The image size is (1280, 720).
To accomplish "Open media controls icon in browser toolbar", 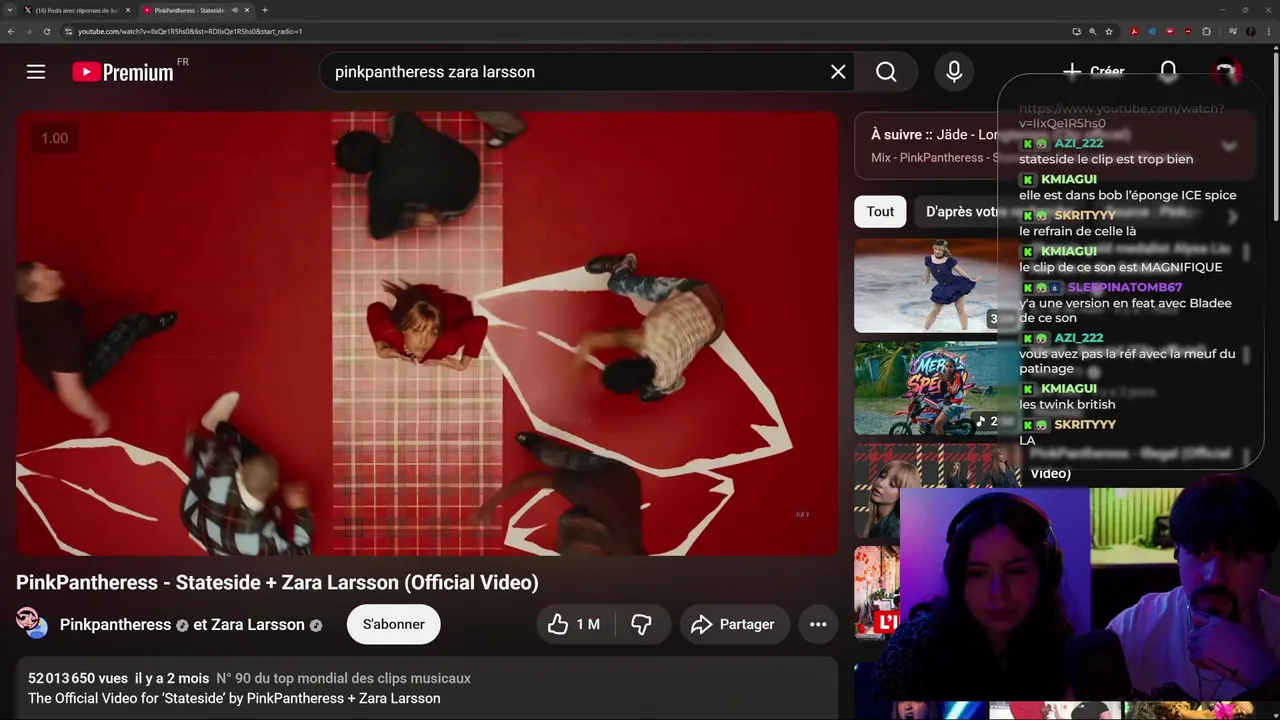I will (1233, 31).
